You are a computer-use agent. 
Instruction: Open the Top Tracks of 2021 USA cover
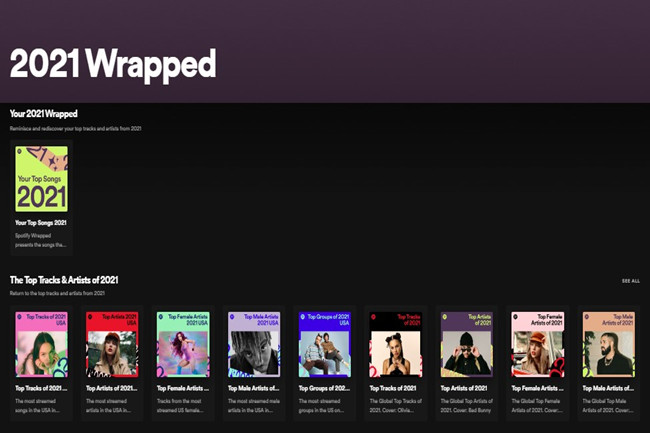point(41,344)
